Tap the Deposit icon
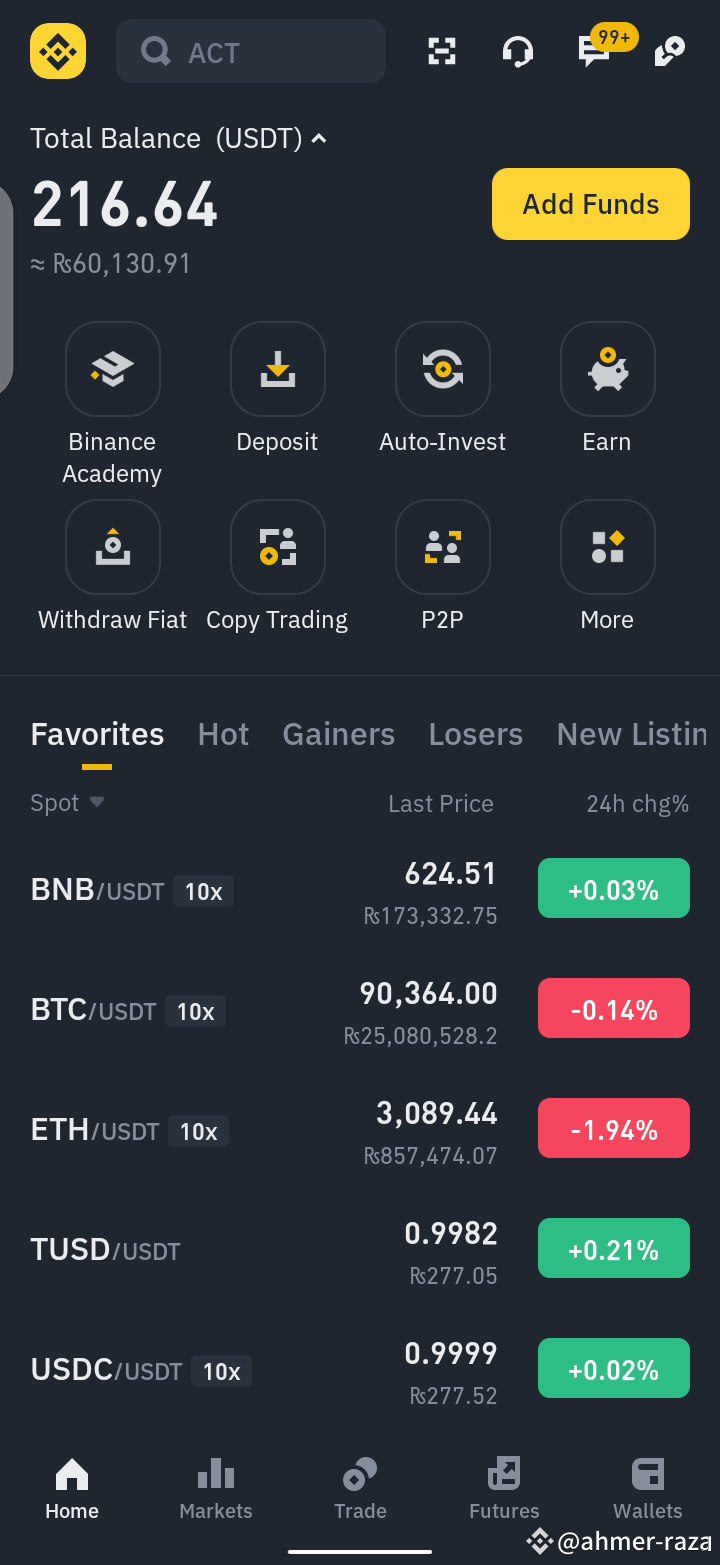Viewport: 720px width, 1565px height. [x=278, y=369]
